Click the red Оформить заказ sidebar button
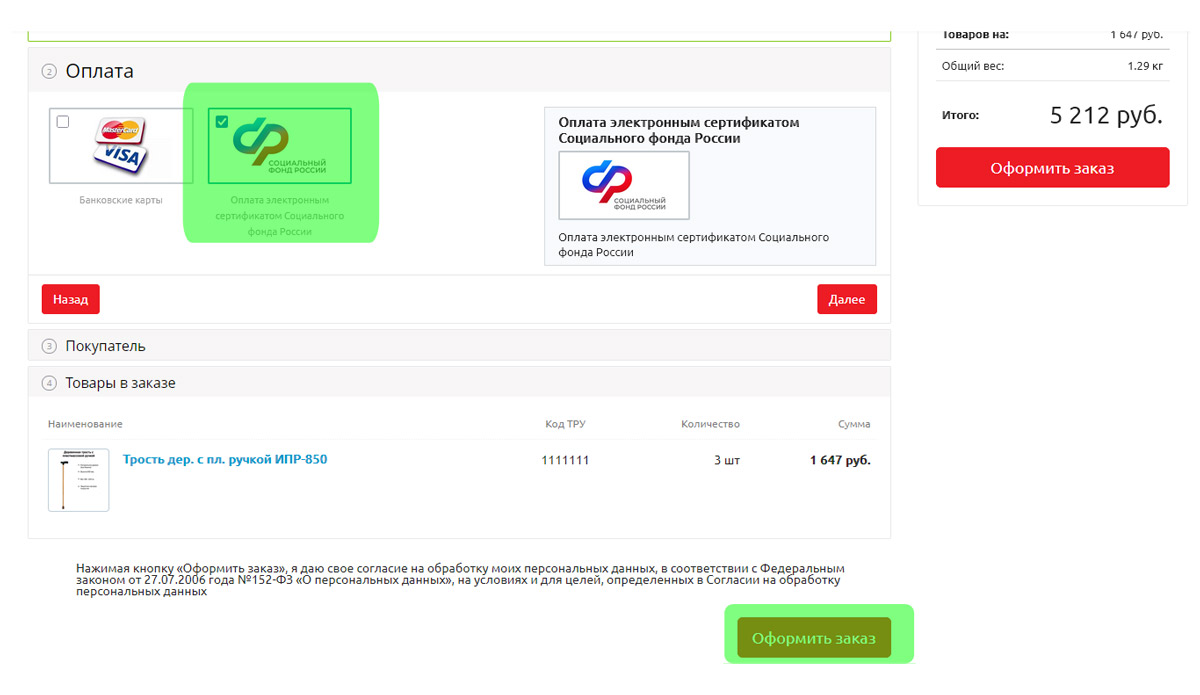This screenshot has height=695, width=1200. click(x=1052, y=168)
